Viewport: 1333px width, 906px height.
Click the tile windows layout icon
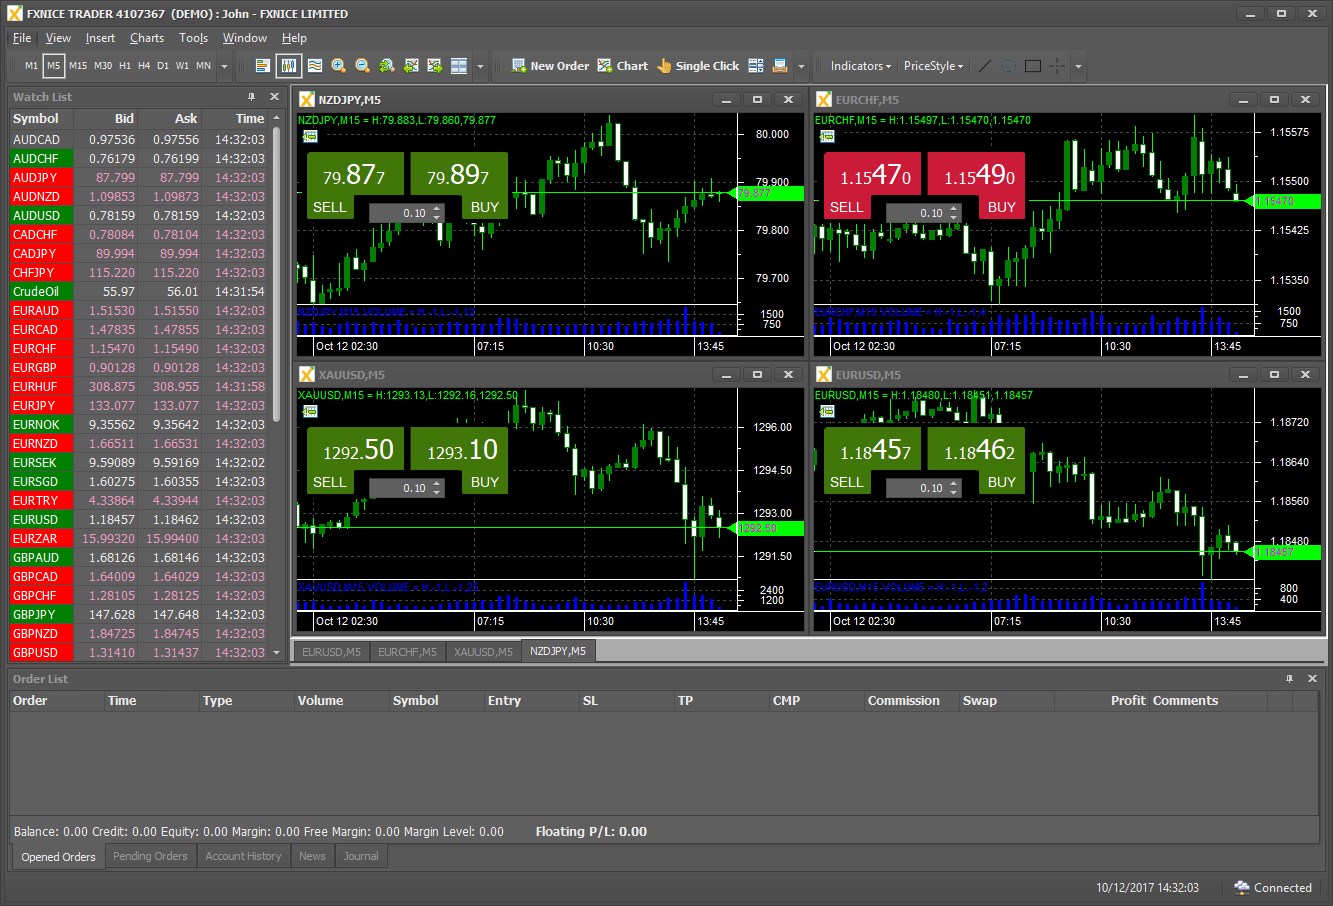click(x=459, y=66)
